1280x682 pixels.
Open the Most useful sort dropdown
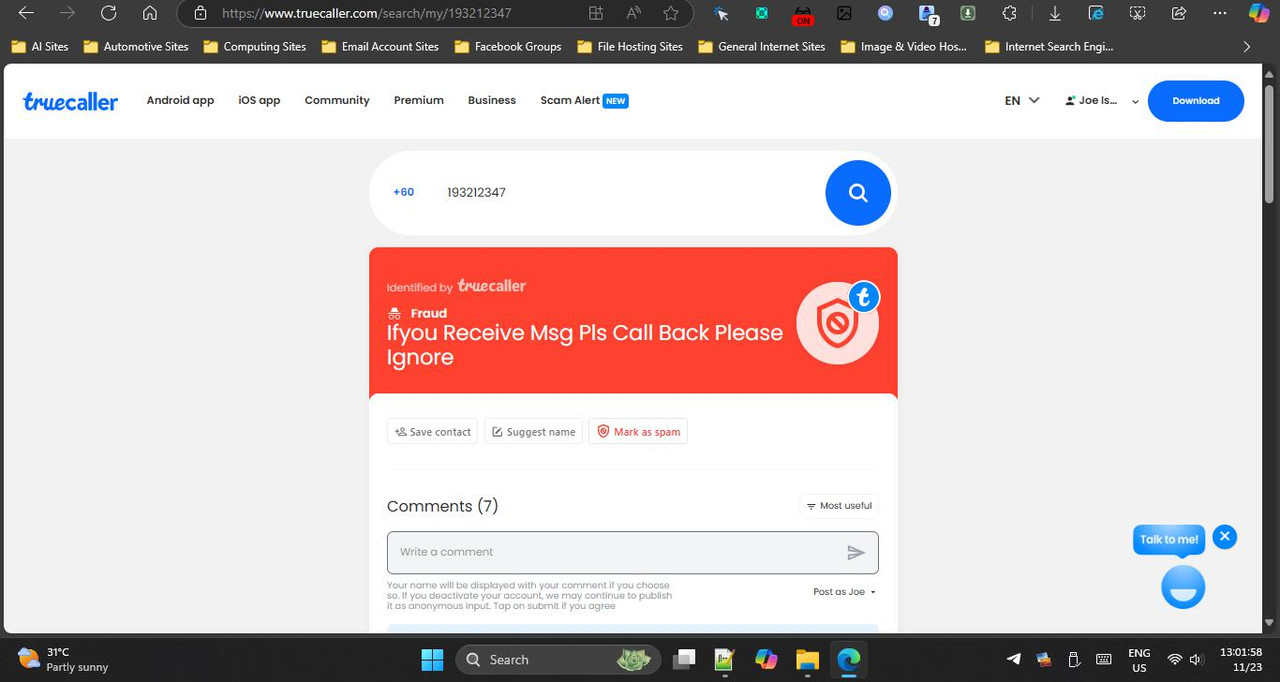point(839,506)
